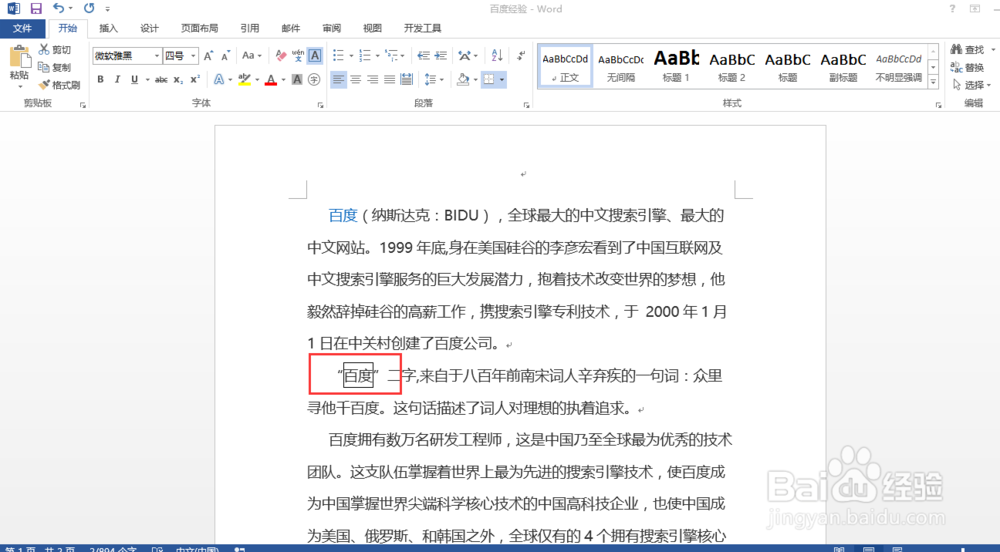Click the text highlight color button
This screenshot has width=1000, height=552.
[244, 80]
